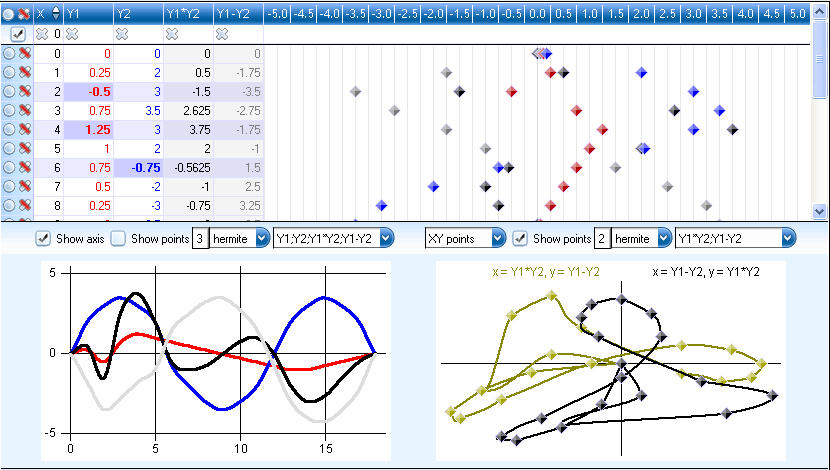This screenshot has height=470, width=830.
Task: Toggle X column sort arrows
Action: [56, 14]
